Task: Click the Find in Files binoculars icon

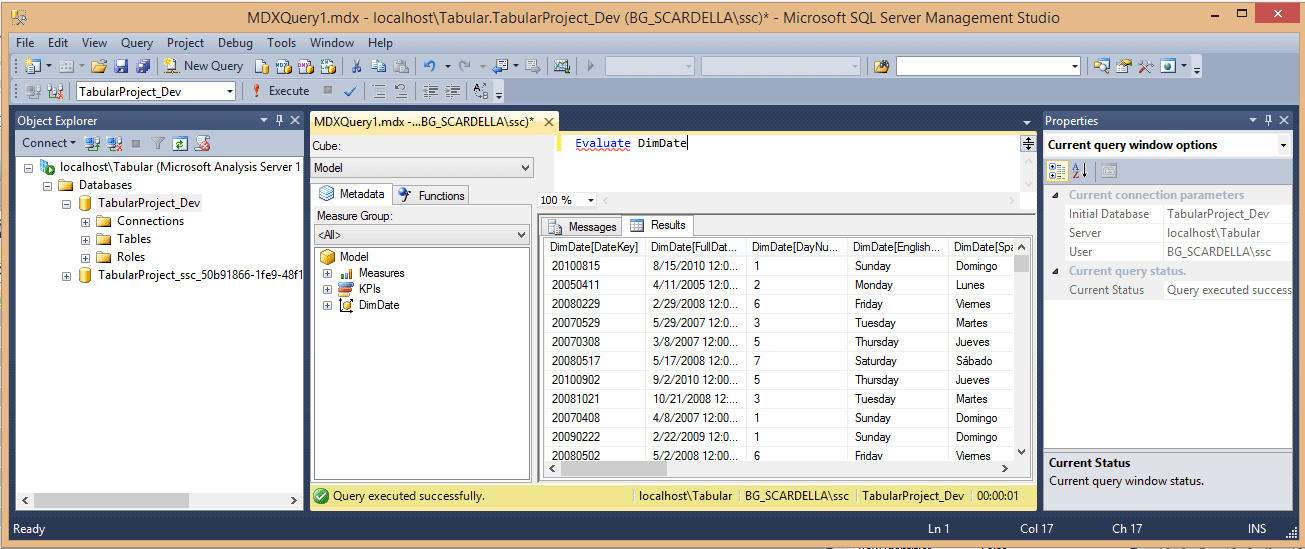Action: click(881, 66)
